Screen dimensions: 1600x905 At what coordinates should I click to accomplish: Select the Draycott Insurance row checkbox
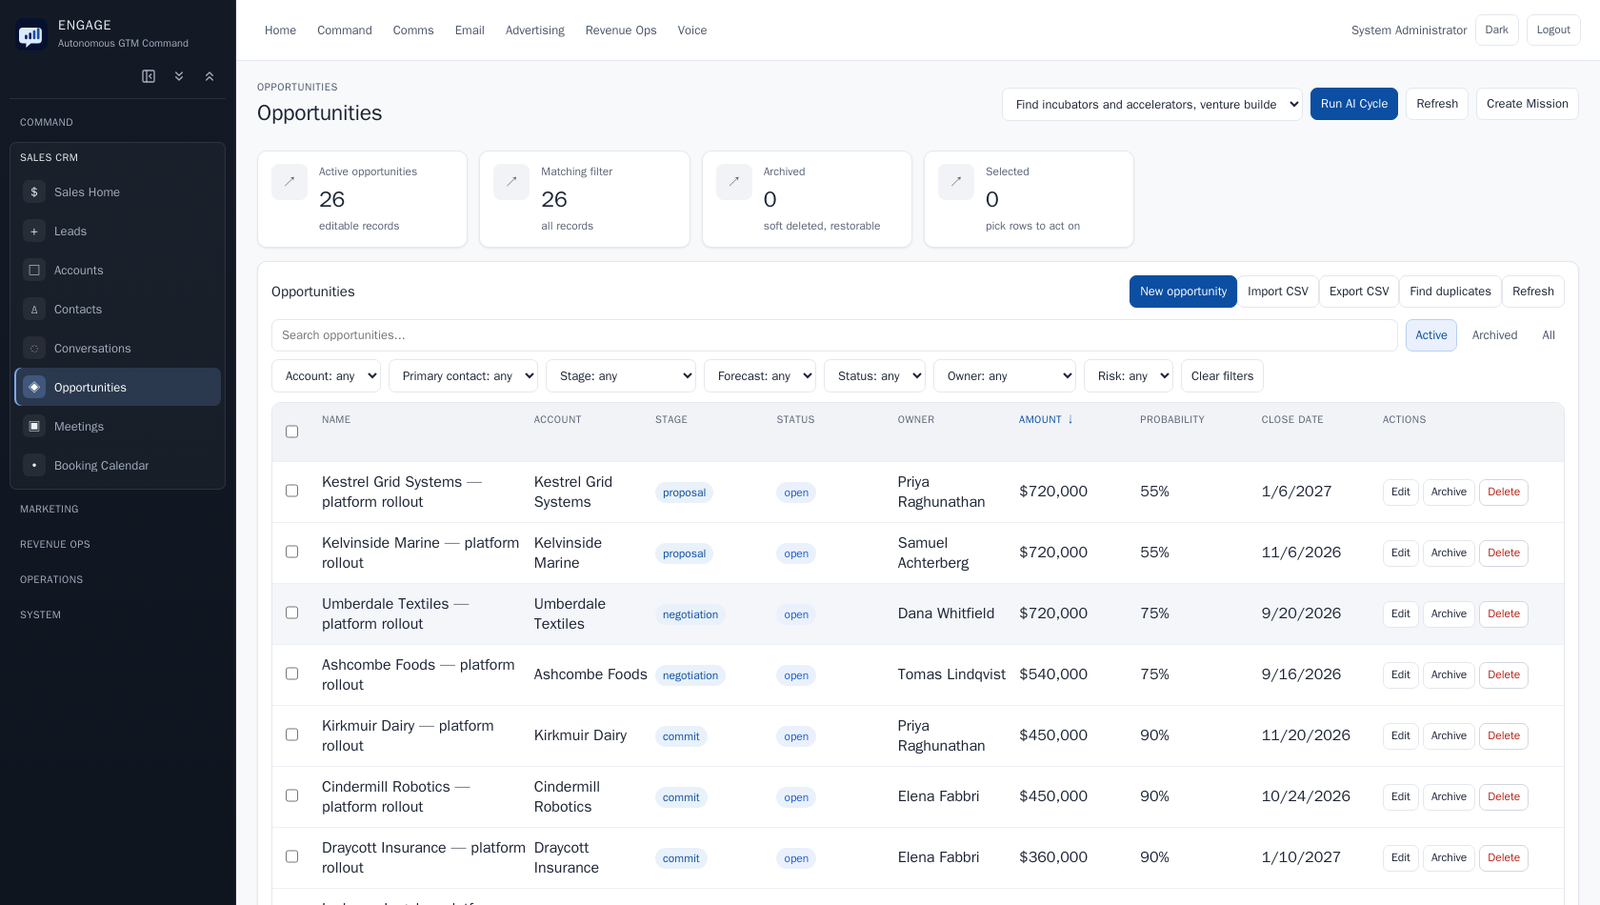pos(292,857)
